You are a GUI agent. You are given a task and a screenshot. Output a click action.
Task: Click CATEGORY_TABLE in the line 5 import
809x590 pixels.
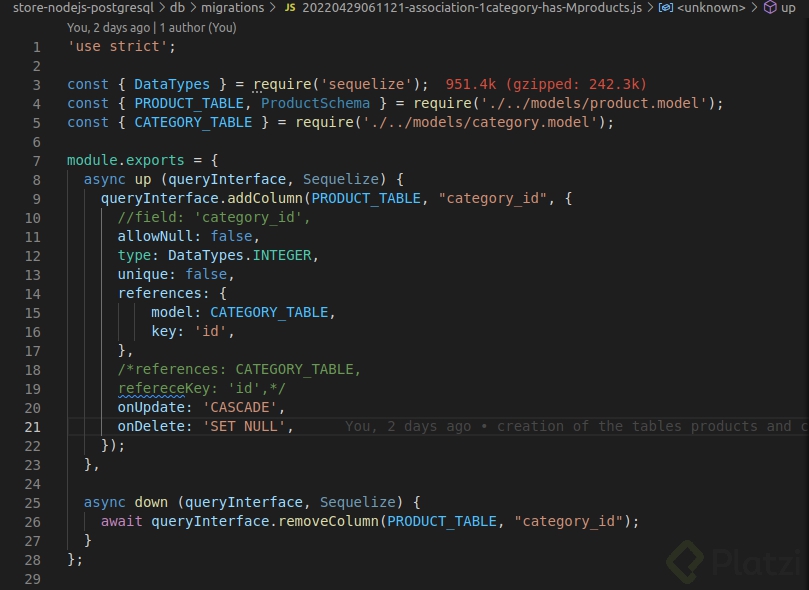[193, 122]
